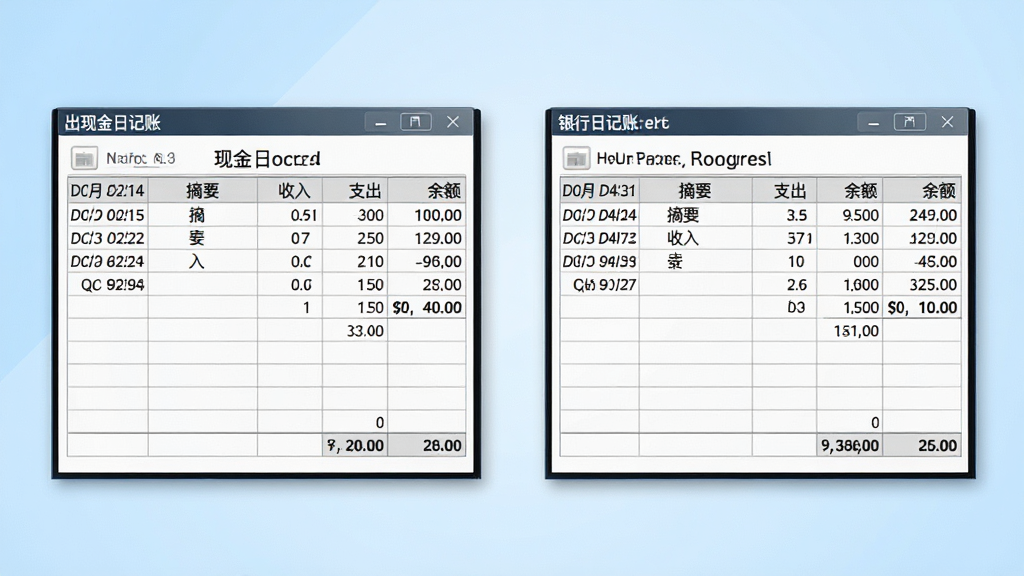Select the '9.500' cell in 银行日记账

pyautogui.click(x=850, y=215)
